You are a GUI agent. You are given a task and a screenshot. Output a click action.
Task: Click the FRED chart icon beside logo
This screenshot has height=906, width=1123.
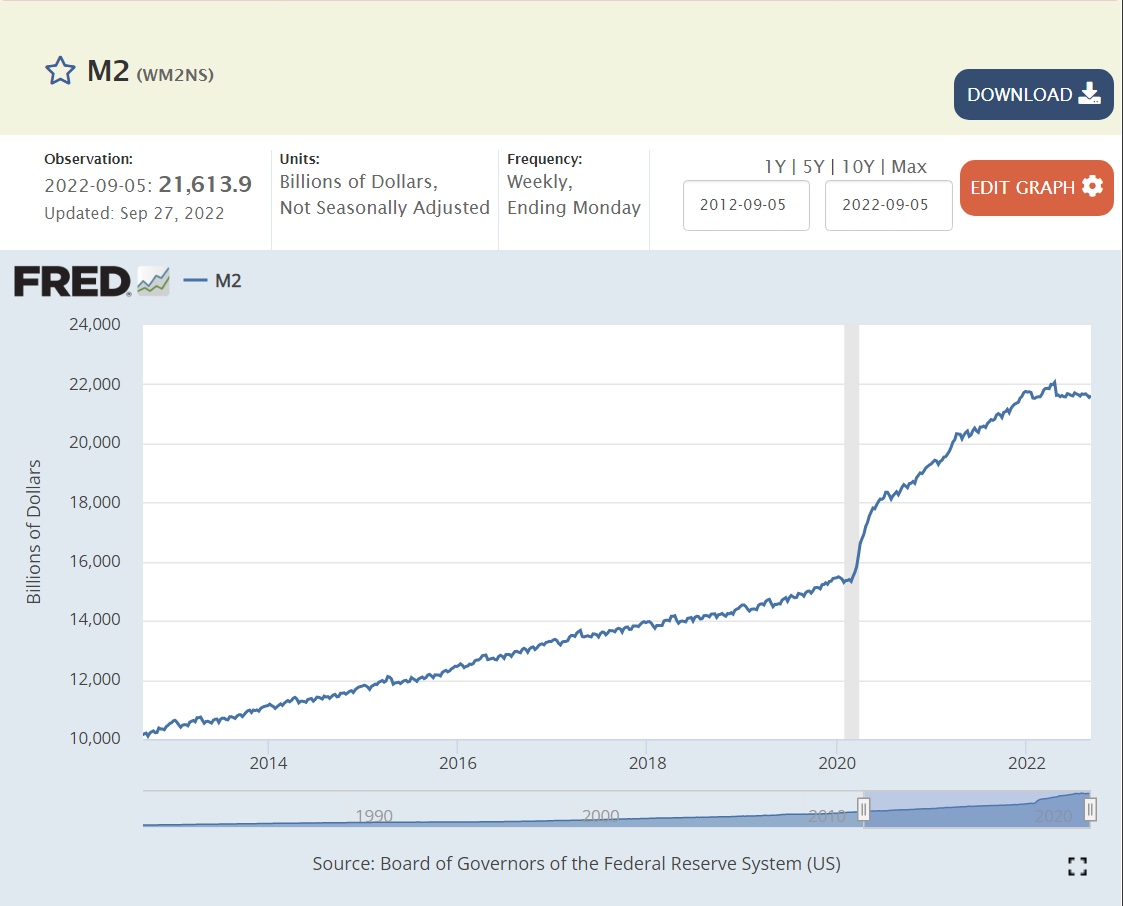[x=153, y=281]
